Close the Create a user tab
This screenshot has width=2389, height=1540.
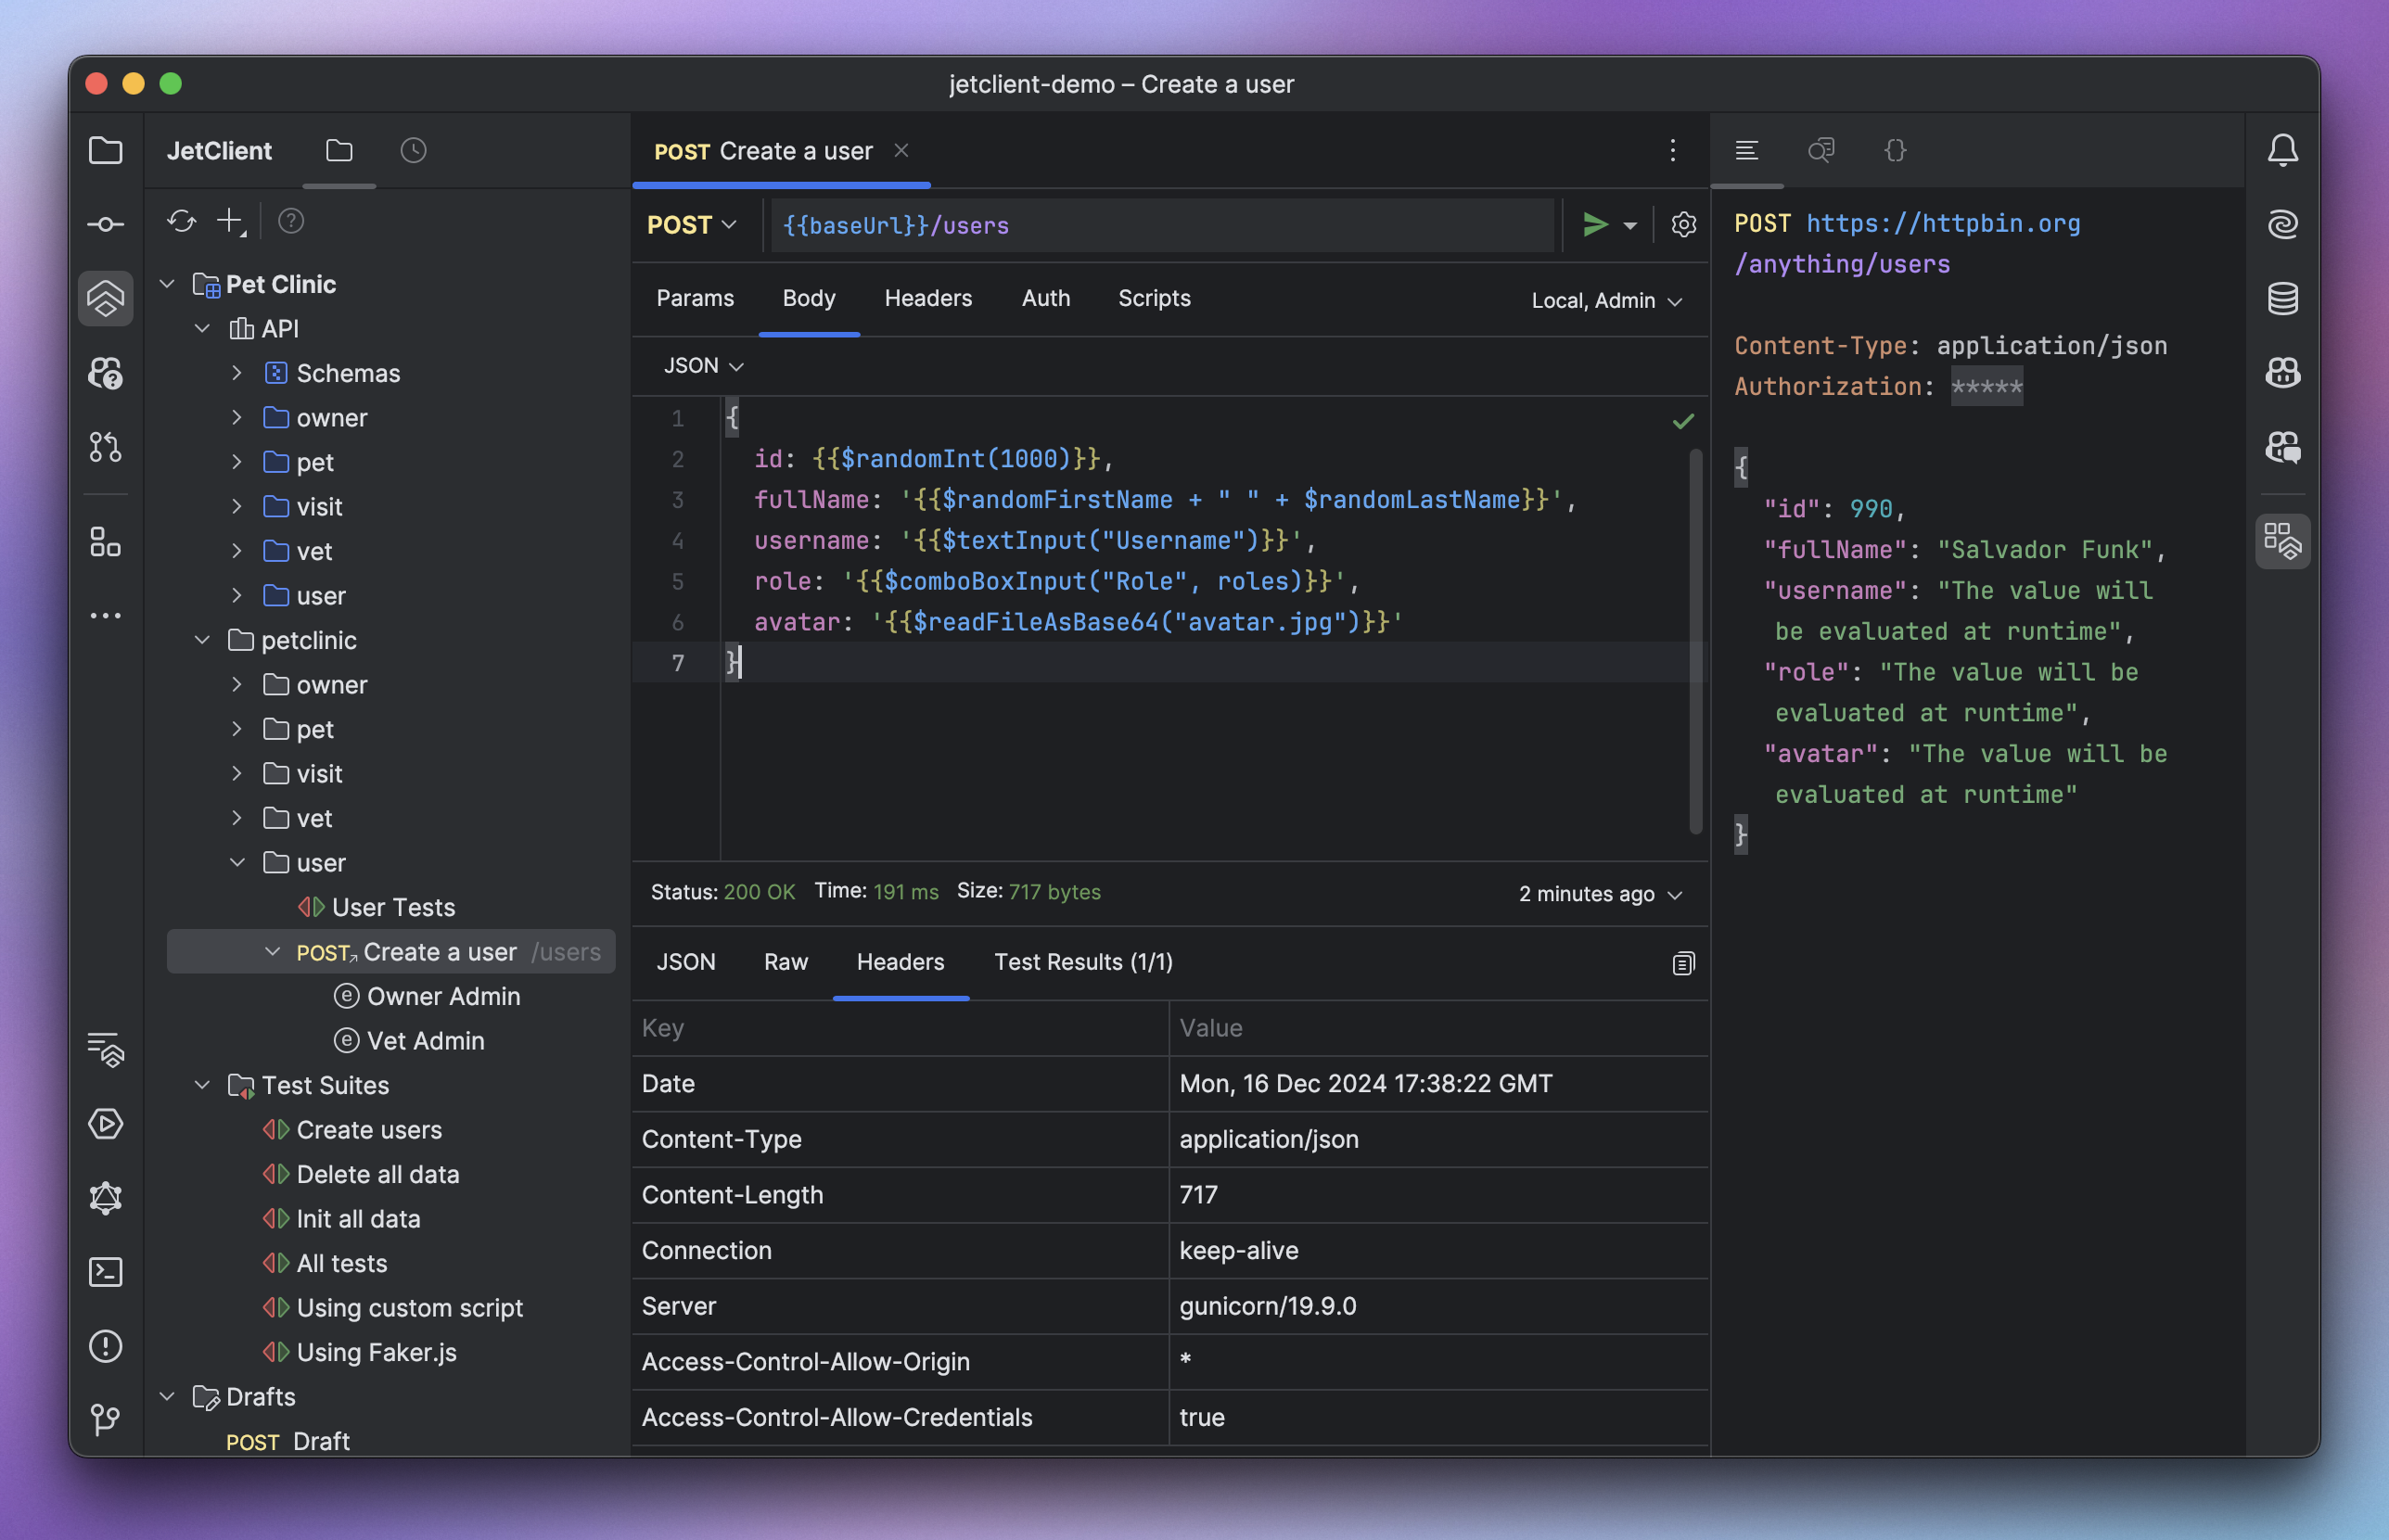(901, 151)
